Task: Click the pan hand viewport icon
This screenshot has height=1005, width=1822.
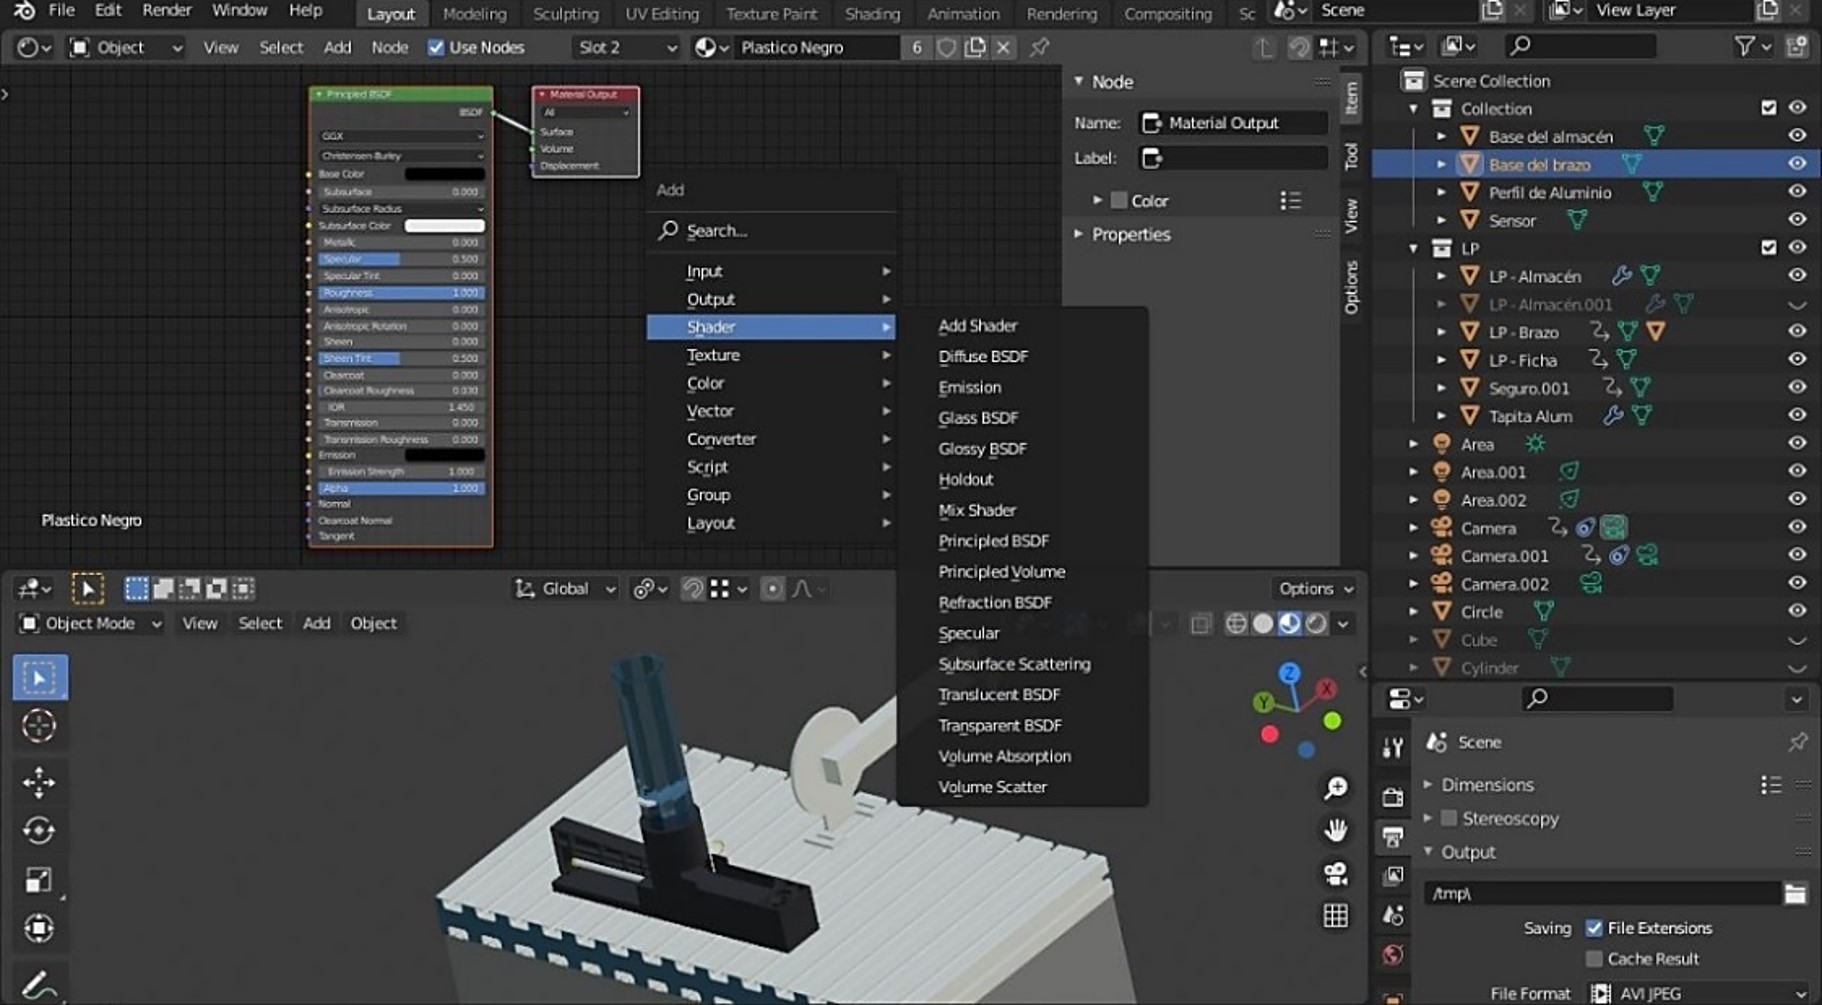Action: tap(1336, 831)
